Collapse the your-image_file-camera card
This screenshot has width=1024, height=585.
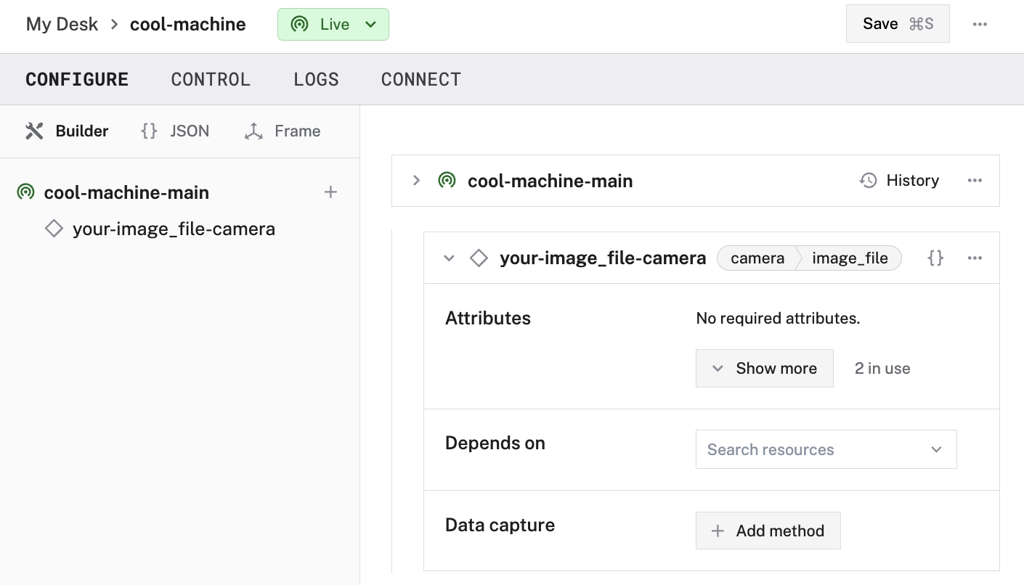(x=449, y=257)
